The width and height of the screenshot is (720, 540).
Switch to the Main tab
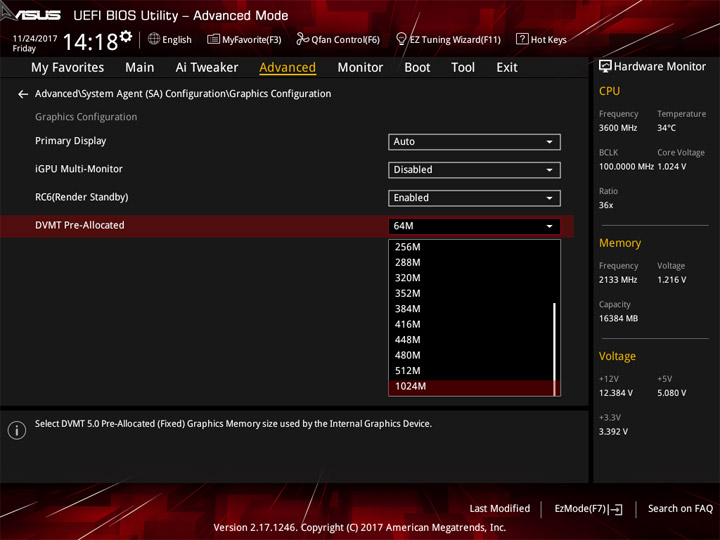tap(140, 68)
